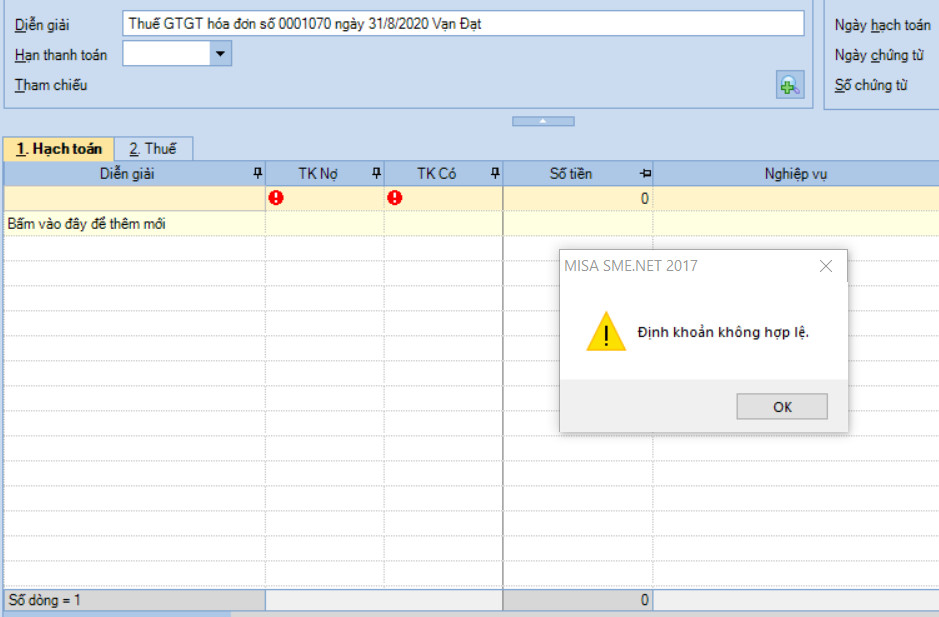Collapse the header panel with arrow bar
939x617 pixels.
pos(543,122)
